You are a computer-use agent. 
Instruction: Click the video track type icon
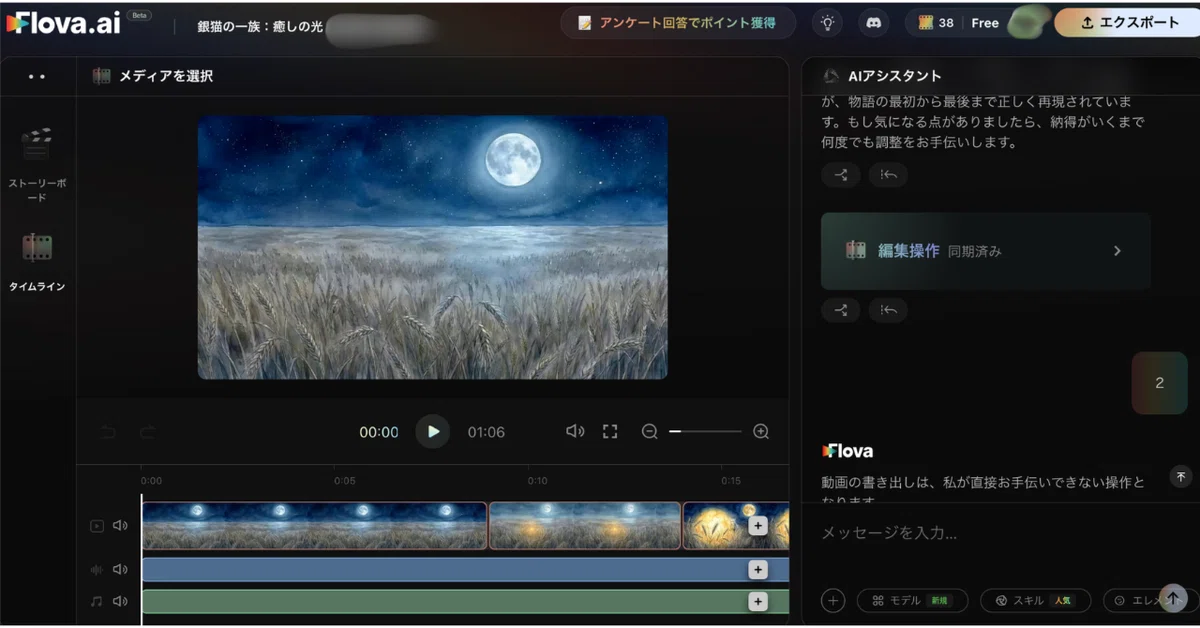coord(97,526)
